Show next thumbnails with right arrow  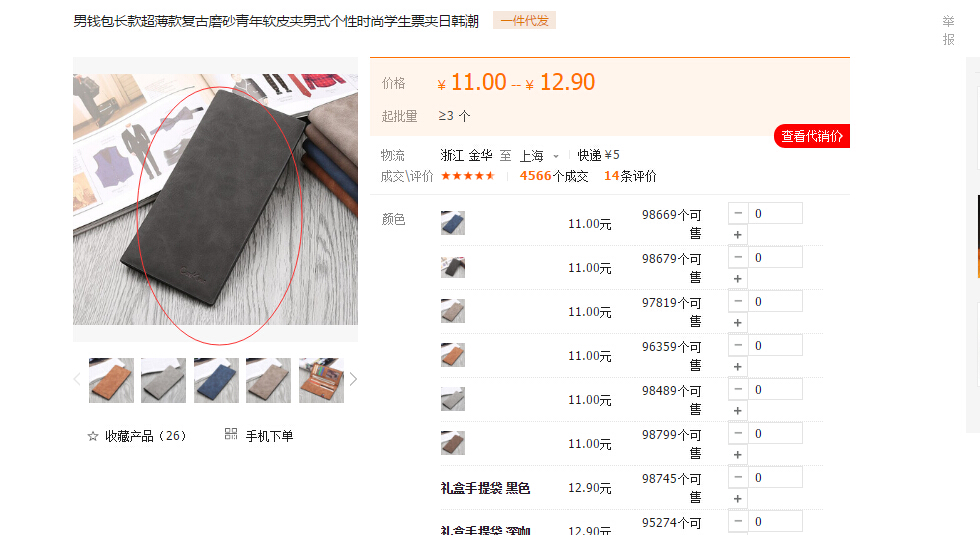pyautogui.click(x=353, y=379)
